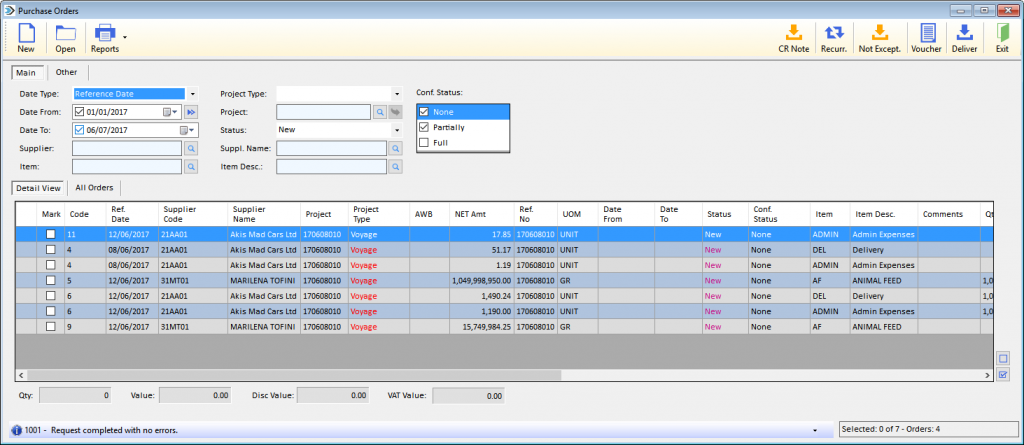Expand the Reports dropdown arrow
Image resolution: width=1024 pixels, height=445 pixels.
point(124,37)
